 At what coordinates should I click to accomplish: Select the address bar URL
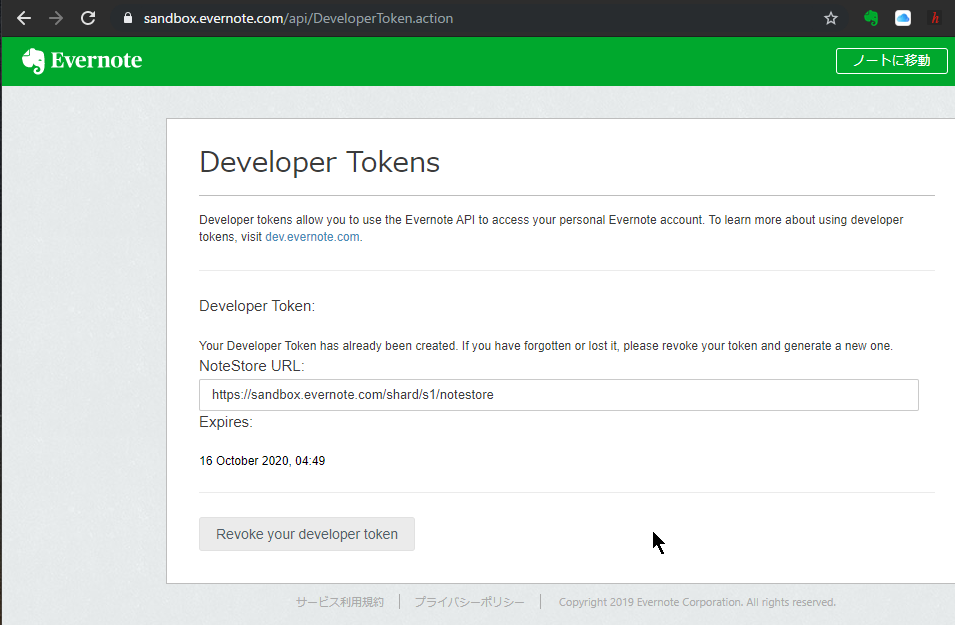[298, 18]
